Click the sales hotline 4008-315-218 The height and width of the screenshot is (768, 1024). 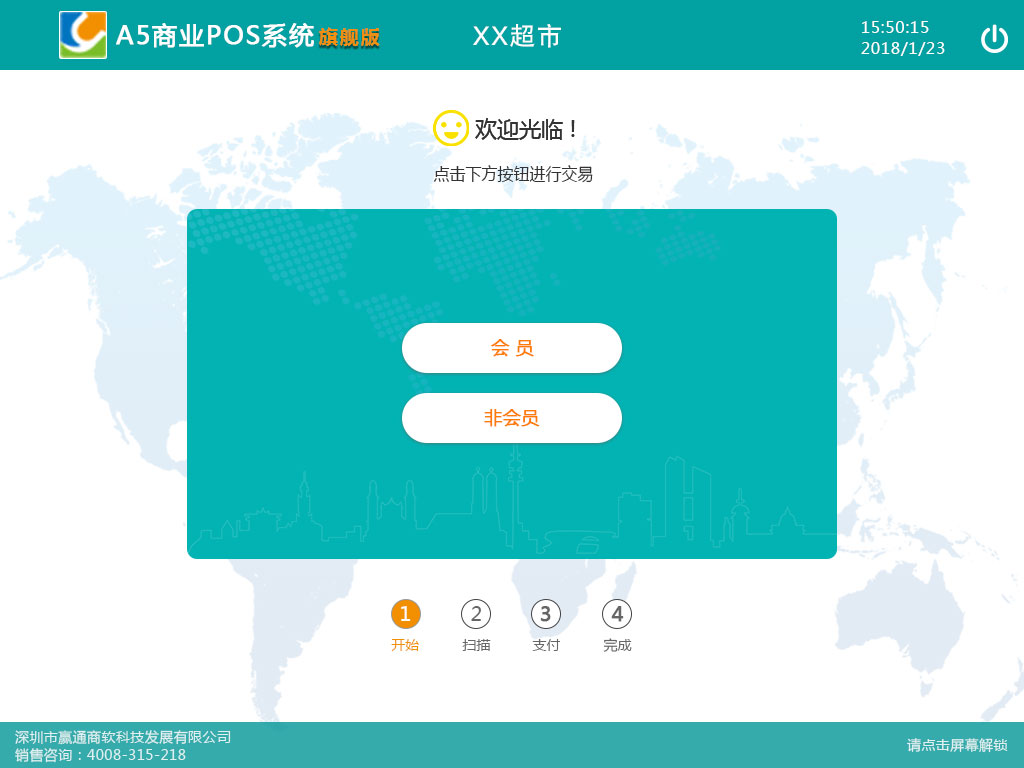point(136,755)
